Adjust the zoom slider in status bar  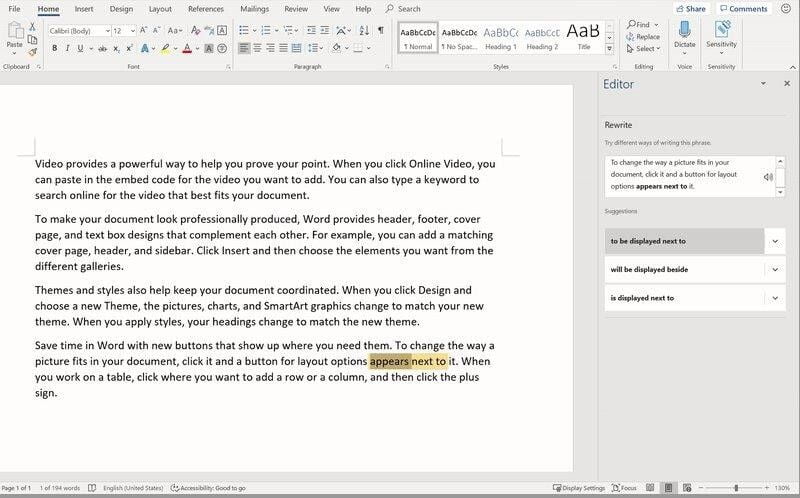tap(737, 488)
